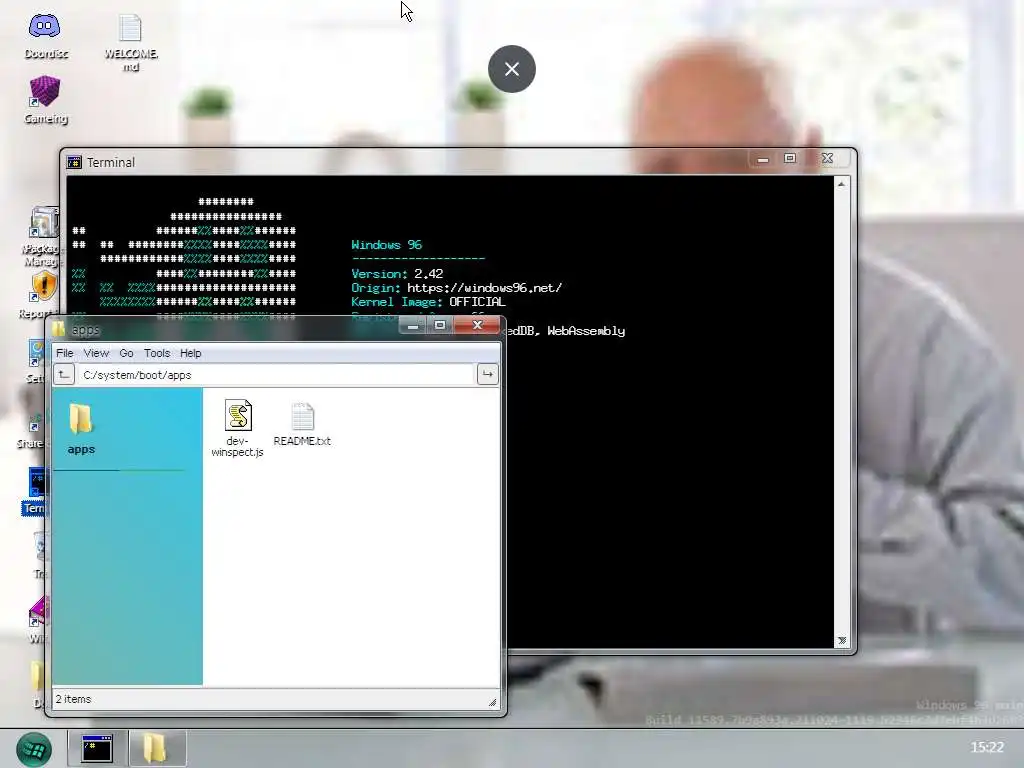Open the Start menu button

(34, 748)
